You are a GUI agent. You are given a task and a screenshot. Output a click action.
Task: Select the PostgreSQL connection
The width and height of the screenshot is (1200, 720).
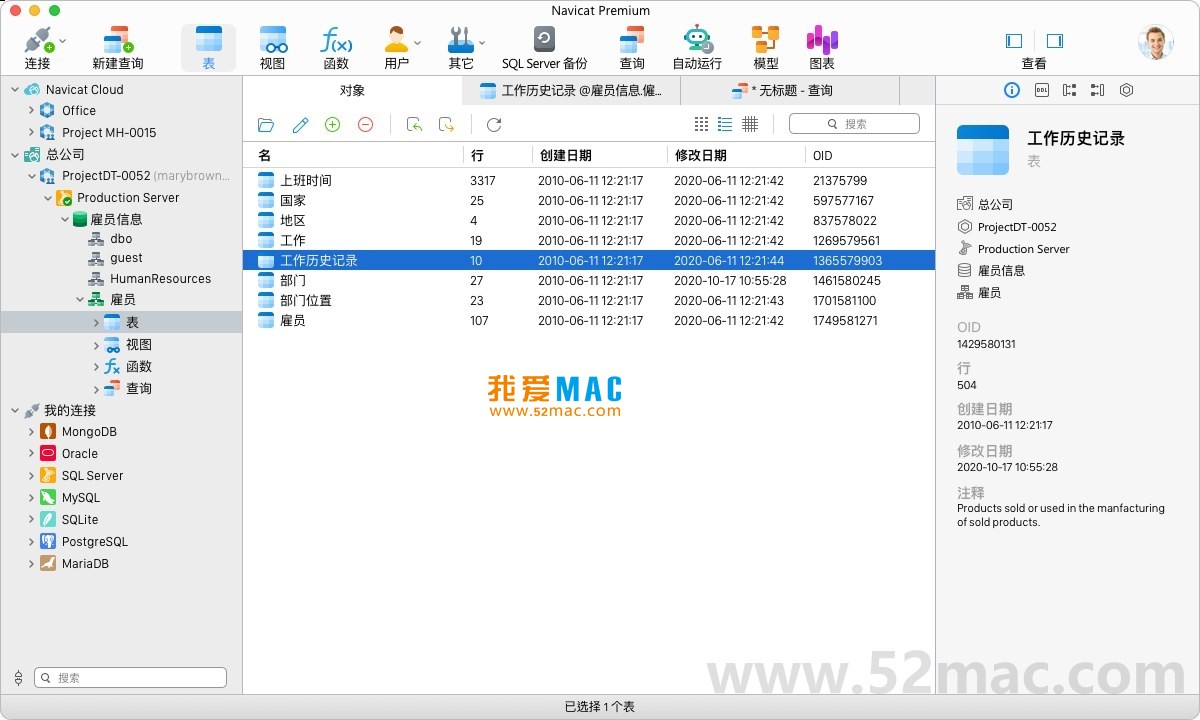94,542
